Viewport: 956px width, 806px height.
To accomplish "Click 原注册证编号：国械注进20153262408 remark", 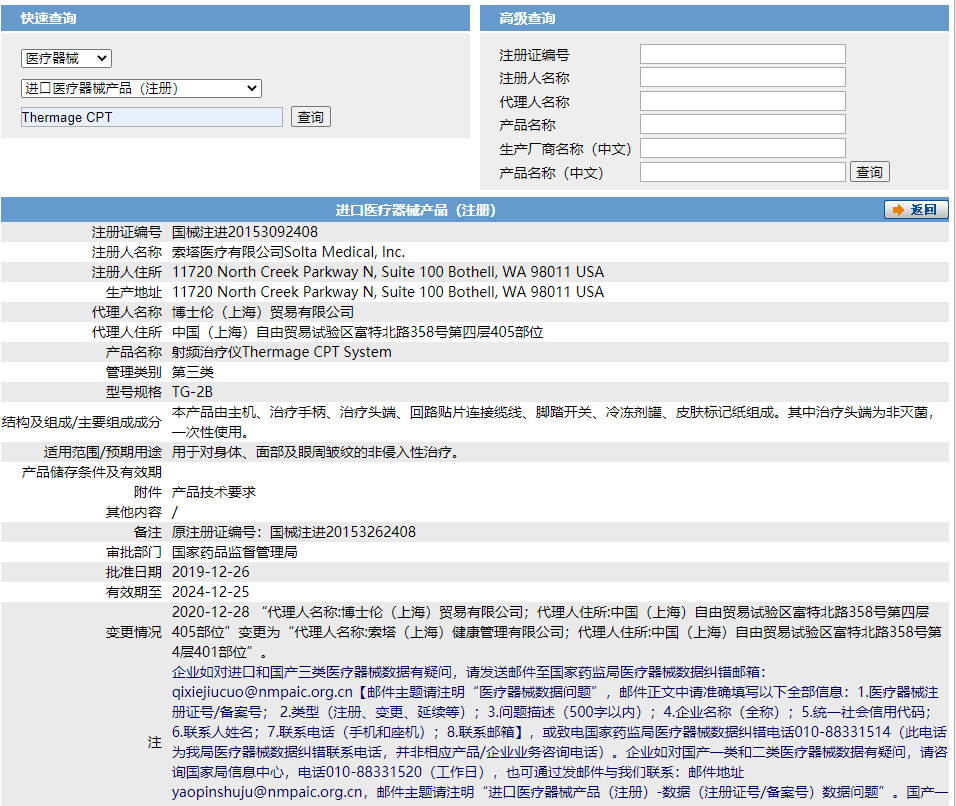I will 294,532.
